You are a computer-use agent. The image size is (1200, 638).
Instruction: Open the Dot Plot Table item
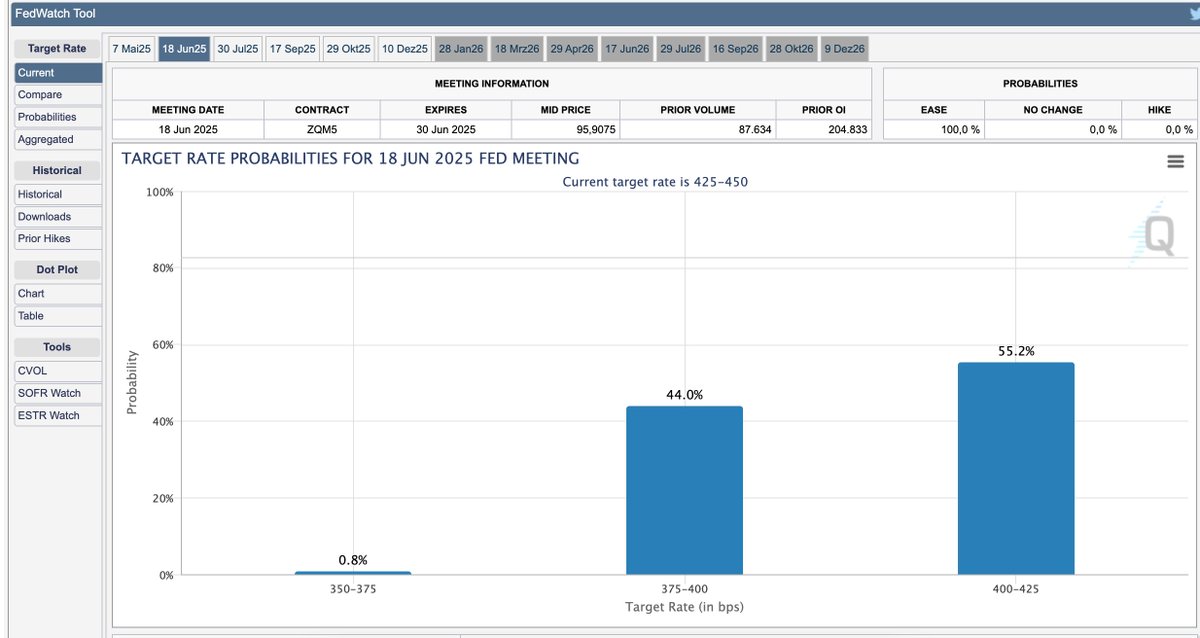[58, 316]
